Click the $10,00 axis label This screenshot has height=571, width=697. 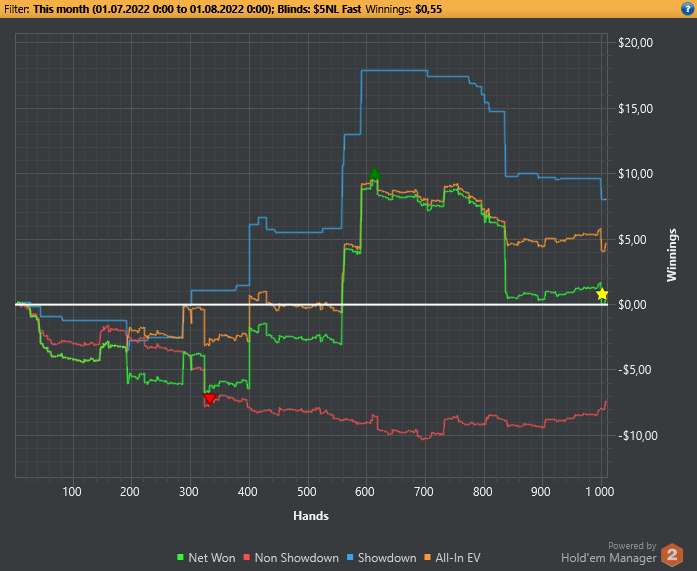point(636,174)
